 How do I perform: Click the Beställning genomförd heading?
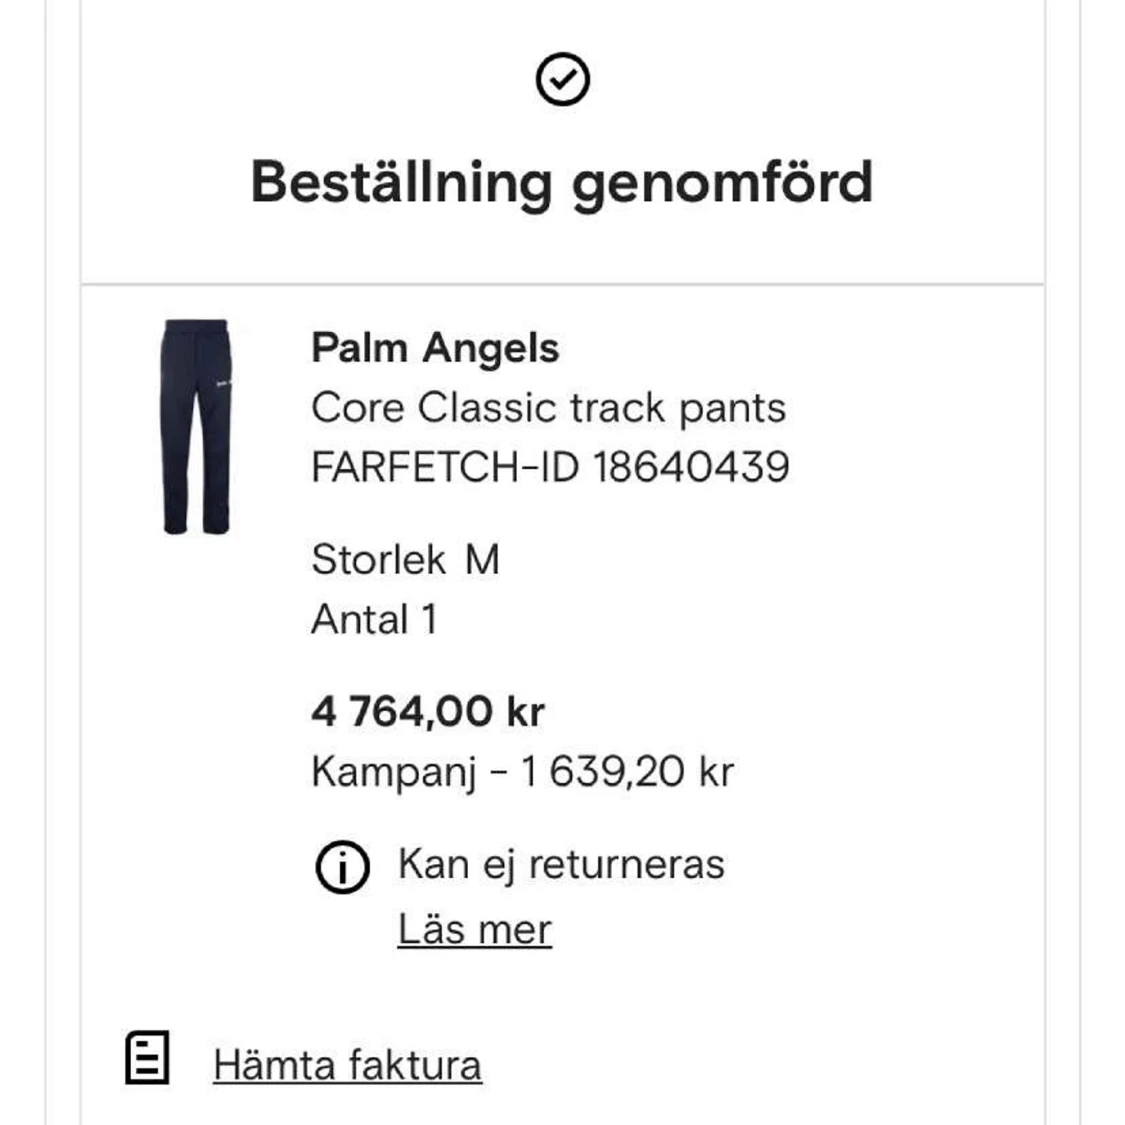562,182
